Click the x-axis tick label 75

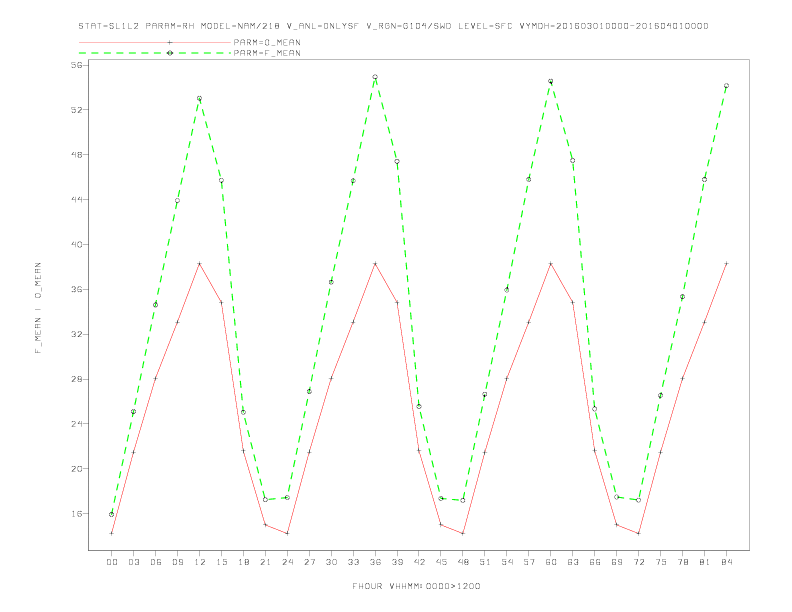(661, 562)
